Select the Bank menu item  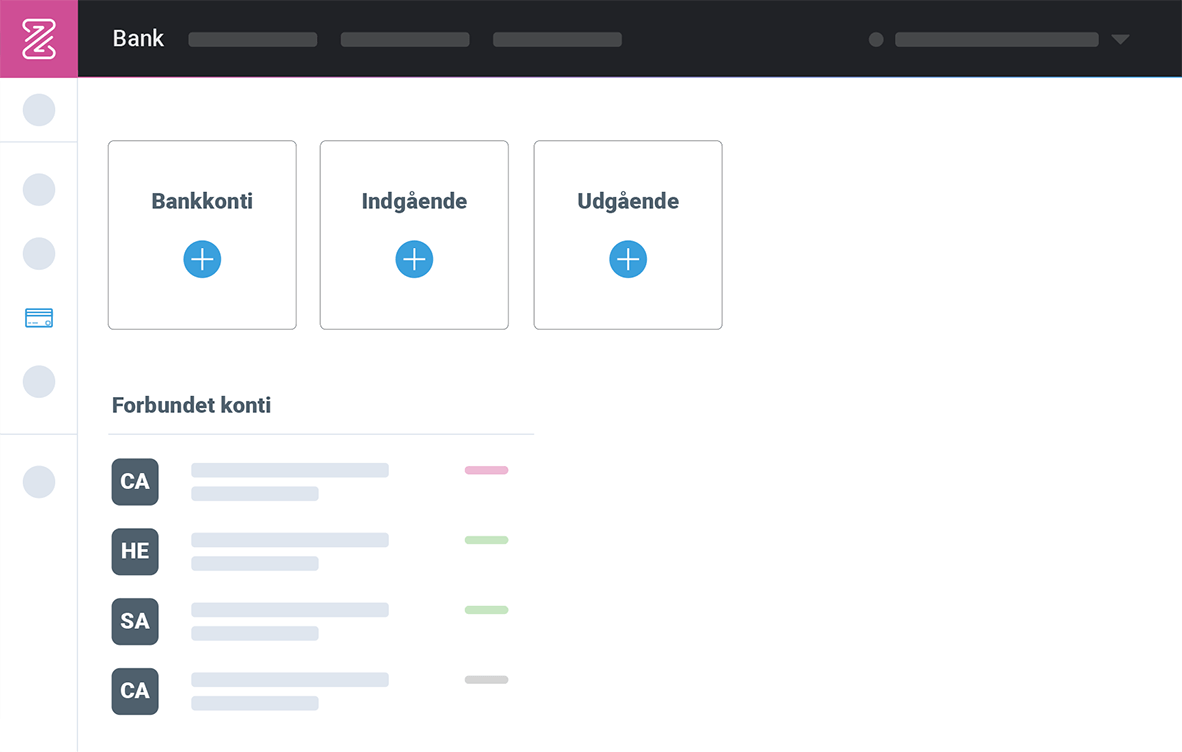138,38
